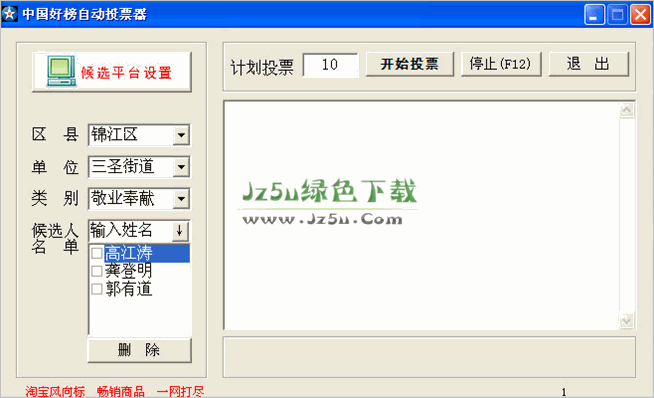Click the 输入姓名 name input field
Image resolution: width=654 pixels, height=398 pixels.
point(131,231)
